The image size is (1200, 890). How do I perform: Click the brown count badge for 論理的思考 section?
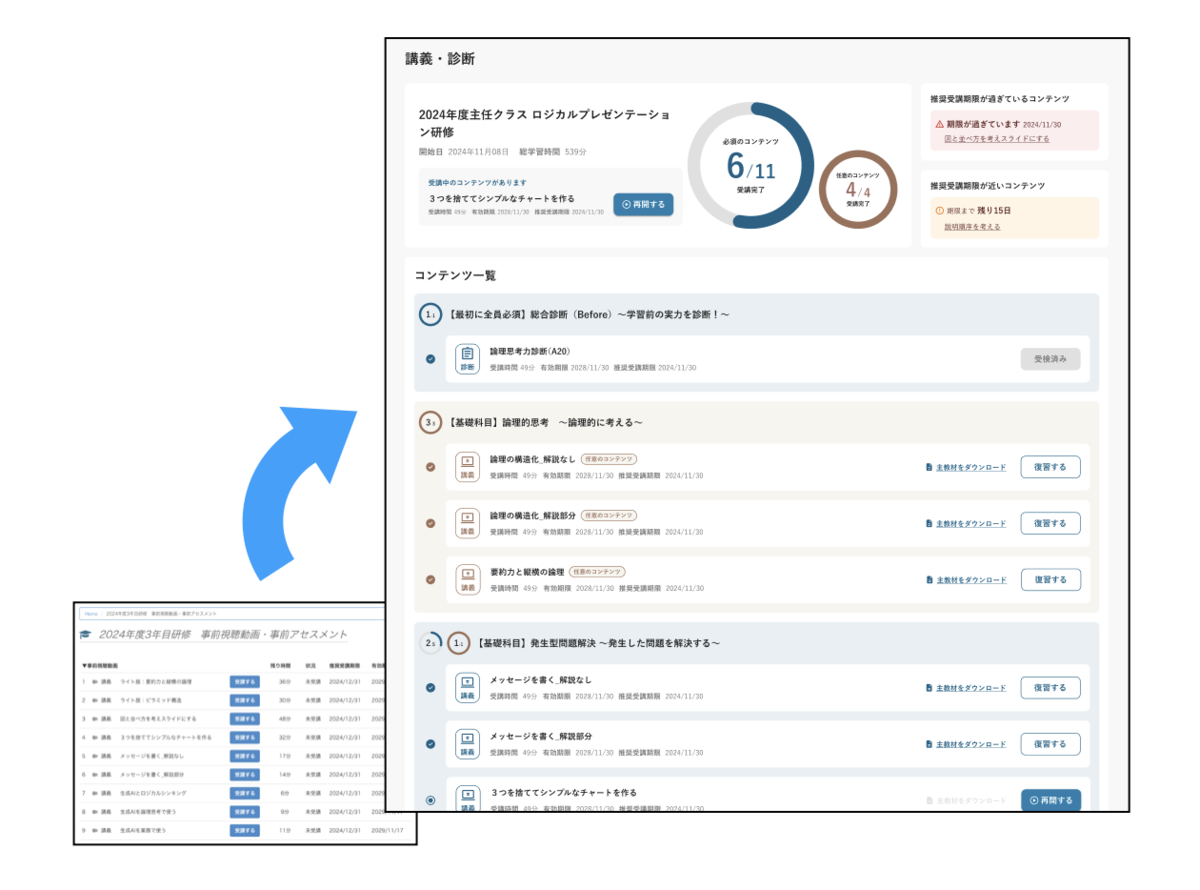431,423
